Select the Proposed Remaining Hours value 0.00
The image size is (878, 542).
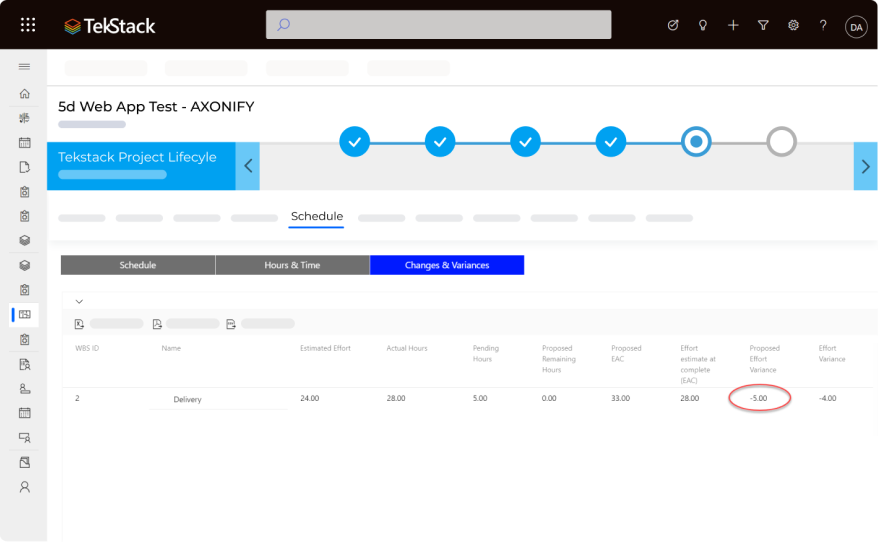pyautogui.click(x=549, y=398)
